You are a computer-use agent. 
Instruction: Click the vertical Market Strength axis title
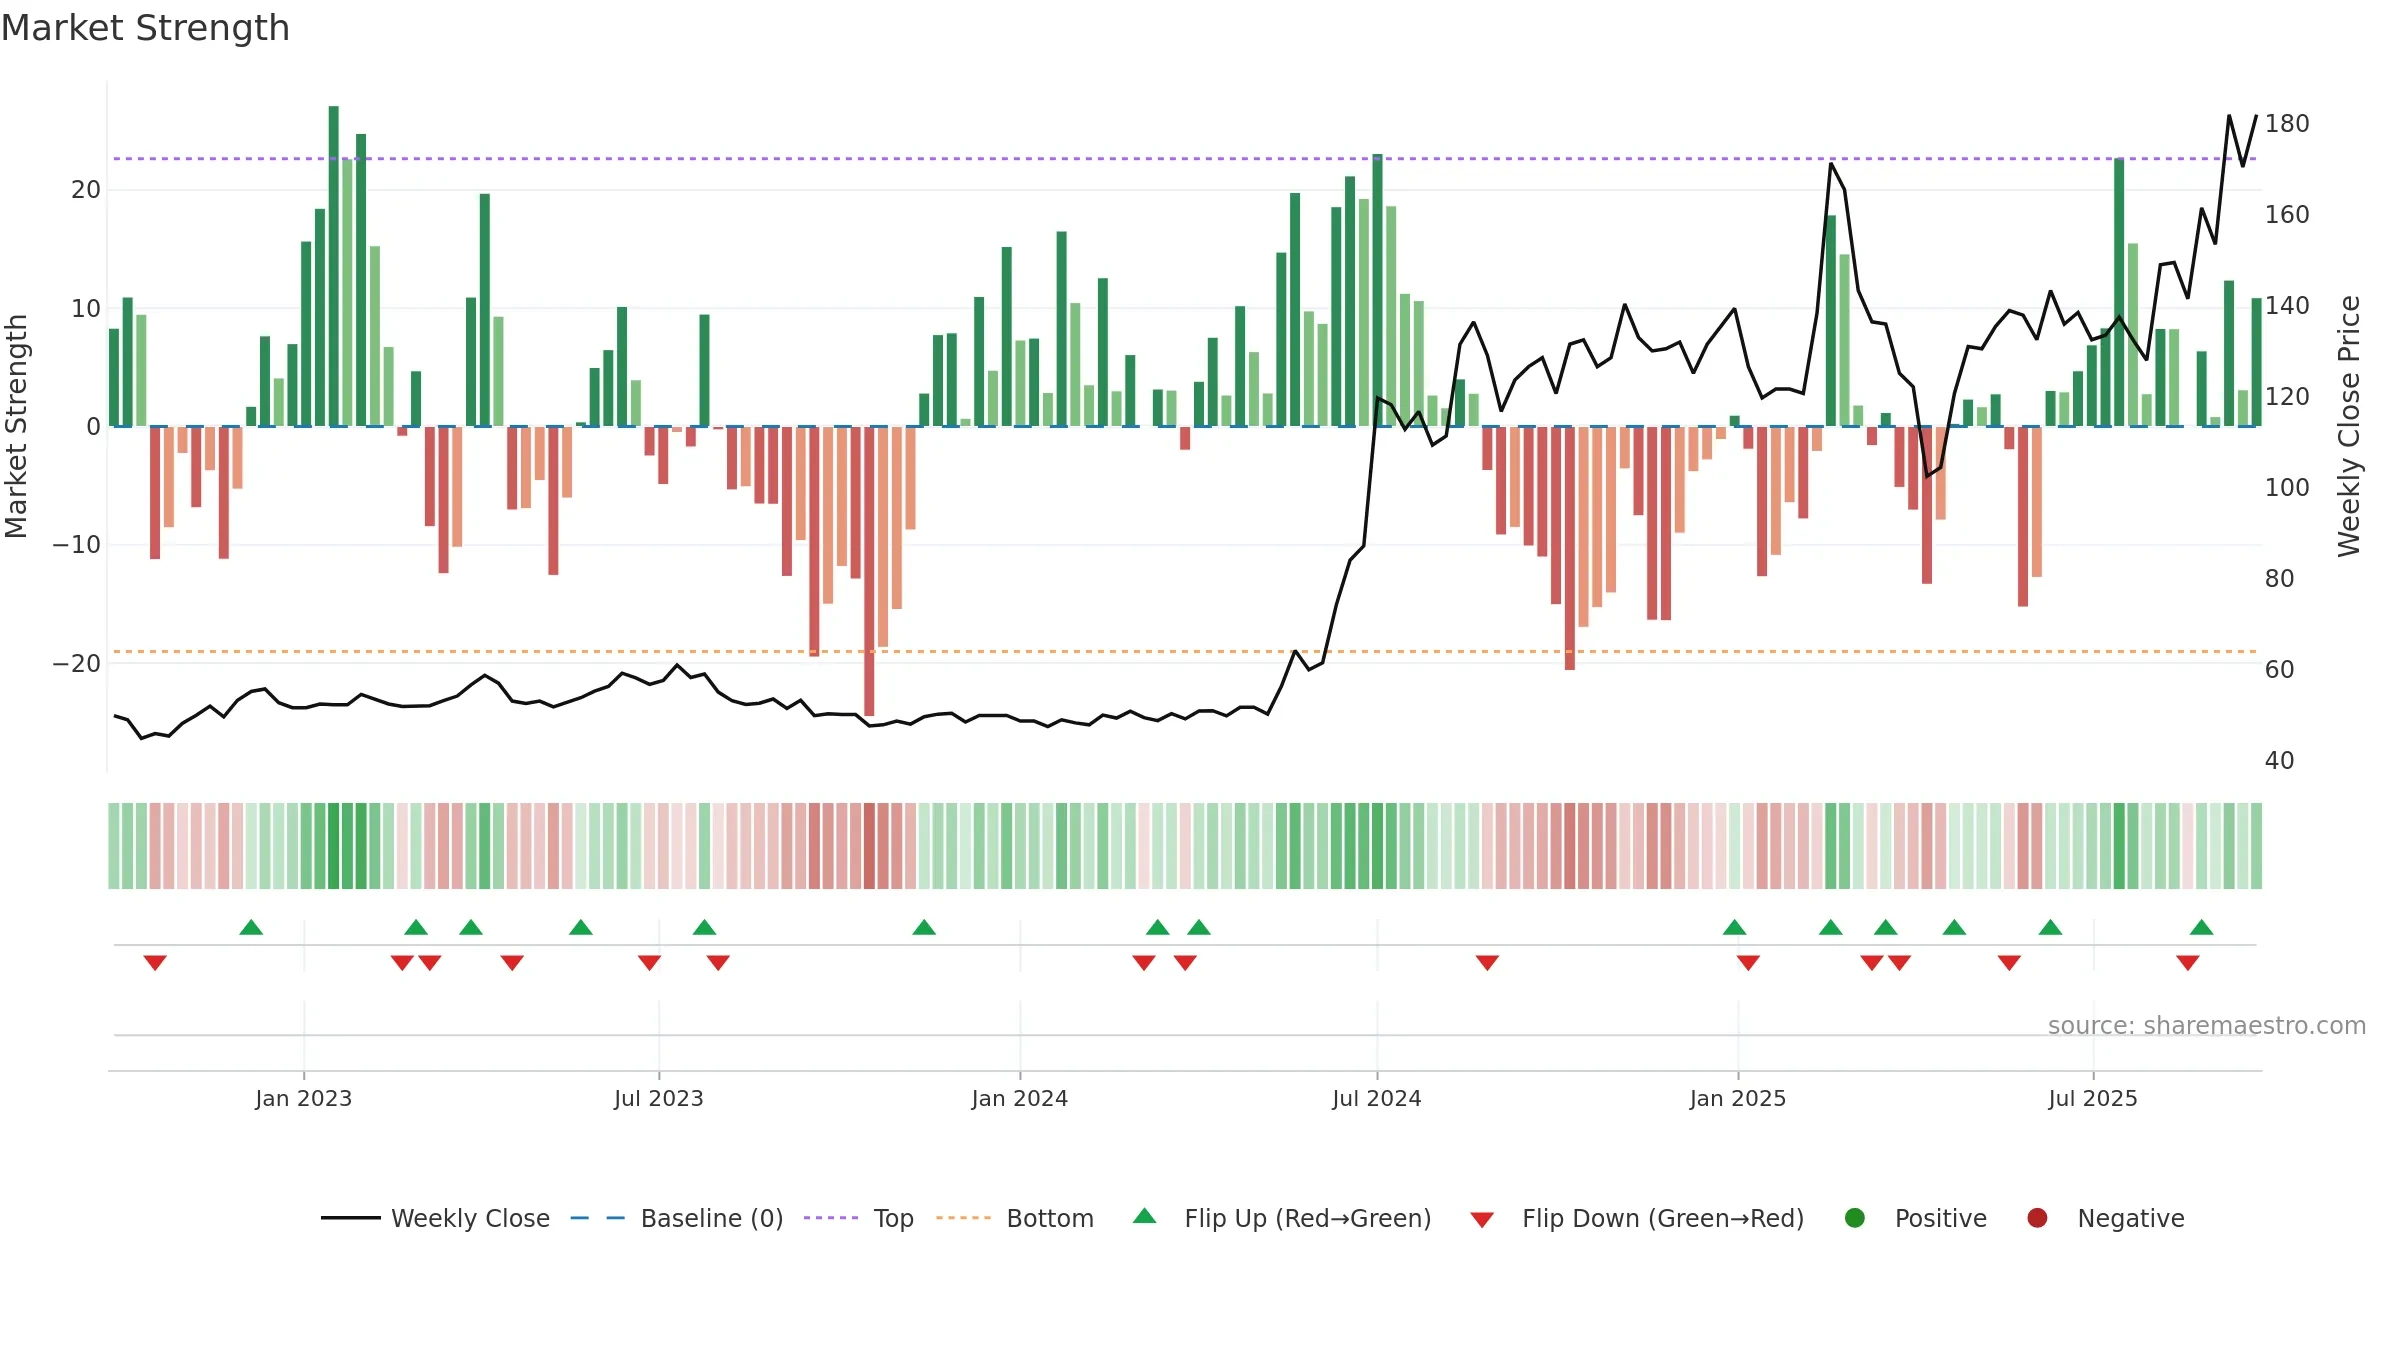(16, 426)
